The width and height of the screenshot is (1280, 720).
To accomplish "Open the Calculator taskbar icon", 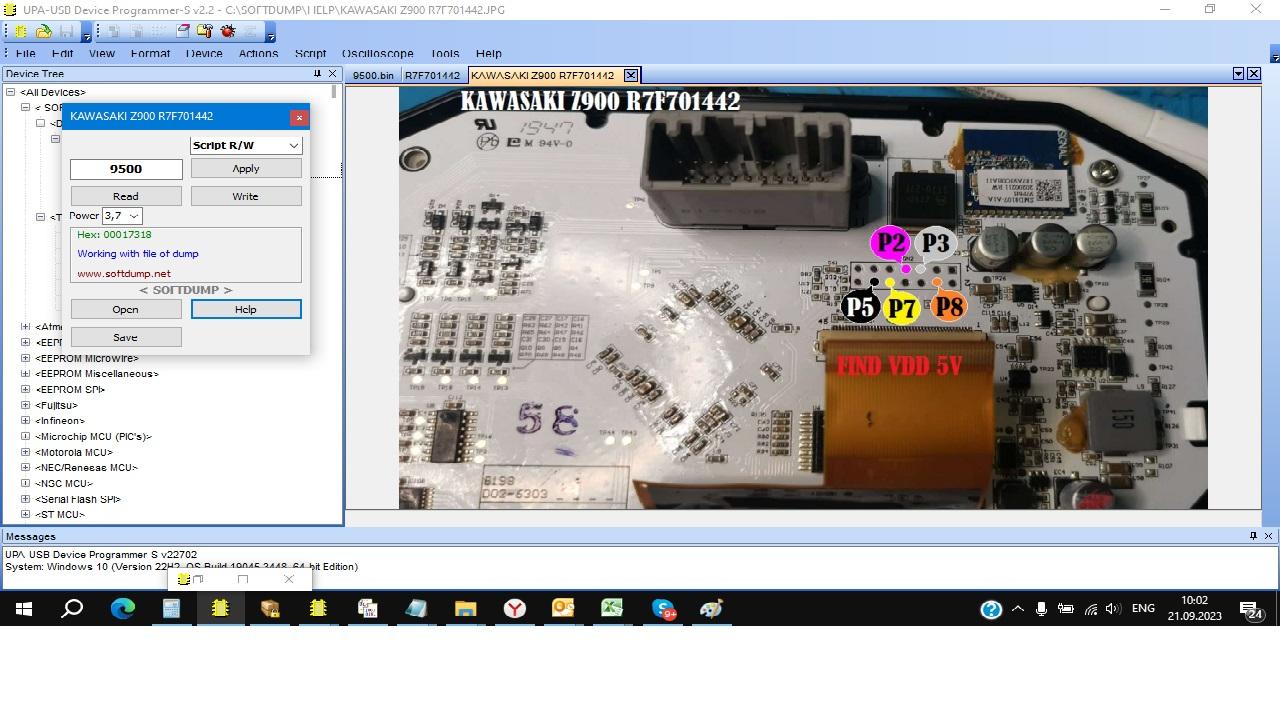I will pos(171,608).
